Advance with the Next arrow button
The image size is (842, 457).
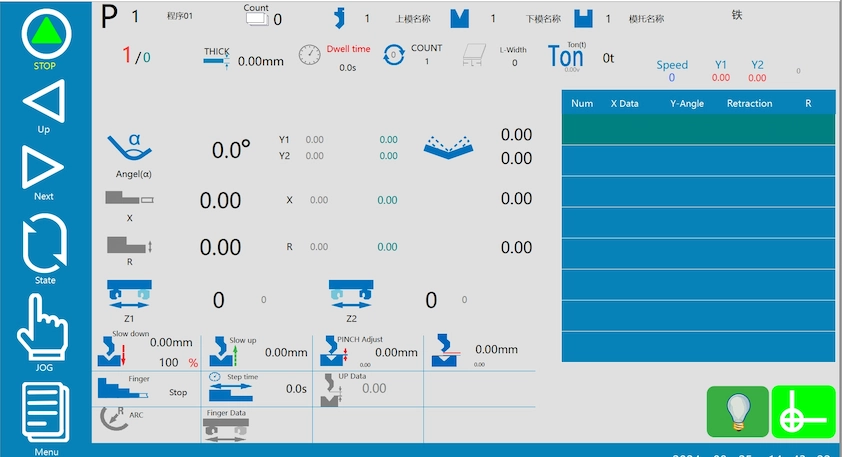43,166
